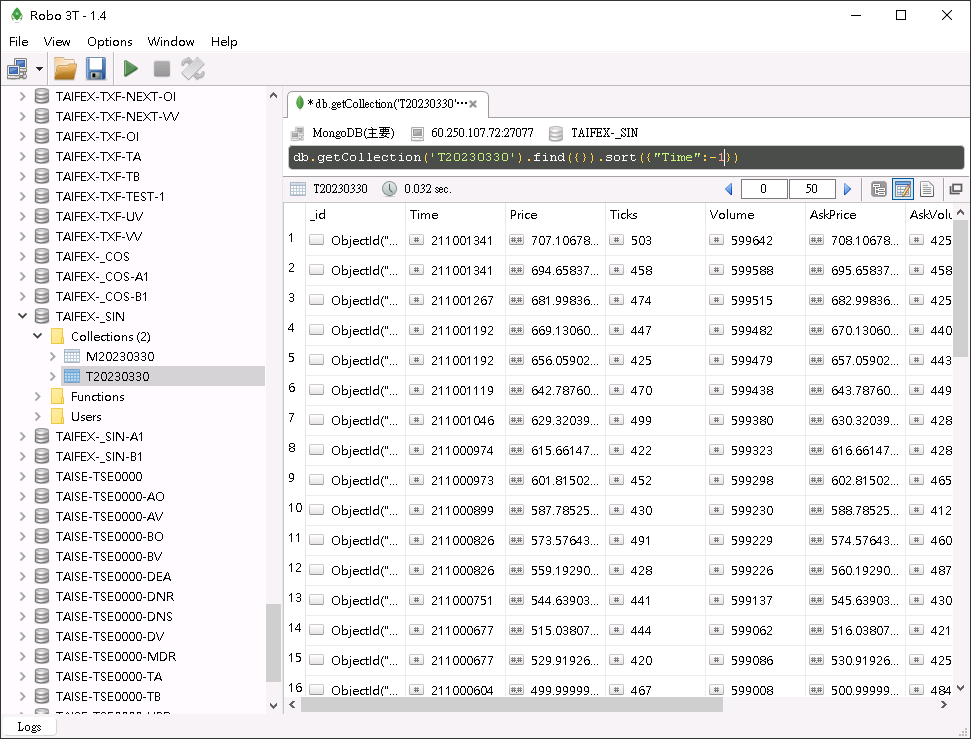Click the MongoDB connection icon in the query info bar

(x=298, y=133)
